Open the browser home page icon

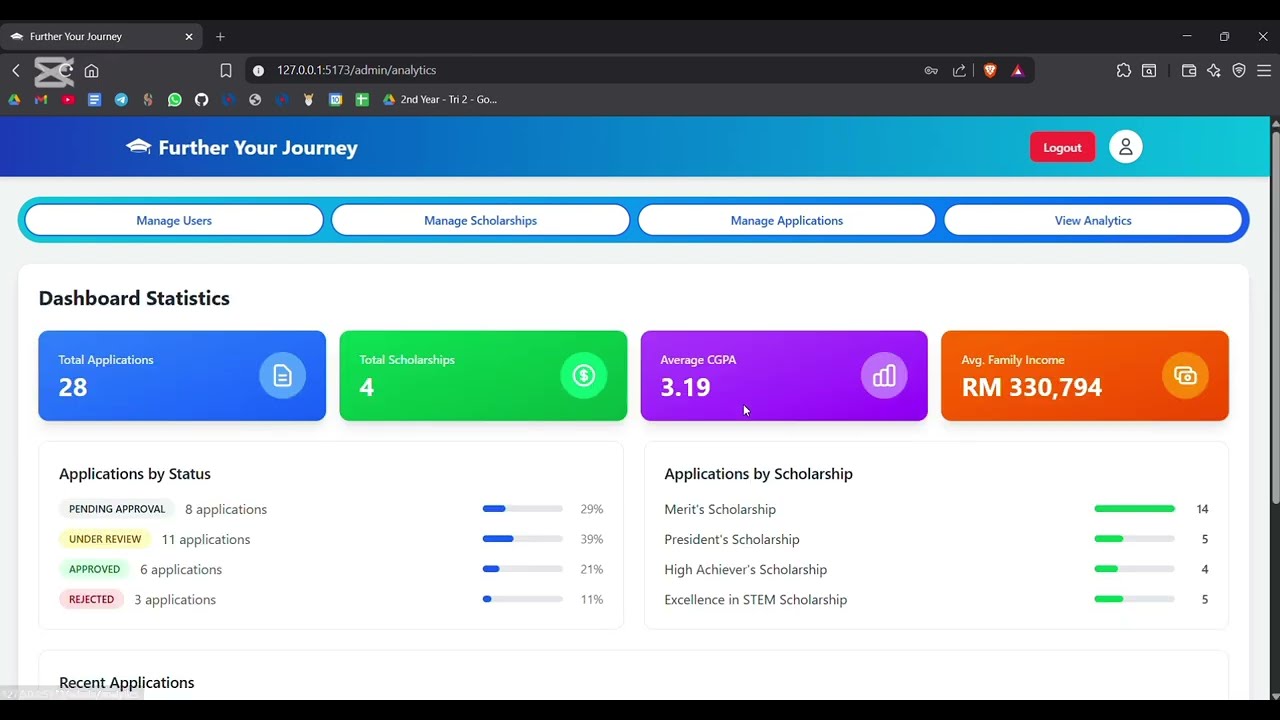click(x=91, y=70)
